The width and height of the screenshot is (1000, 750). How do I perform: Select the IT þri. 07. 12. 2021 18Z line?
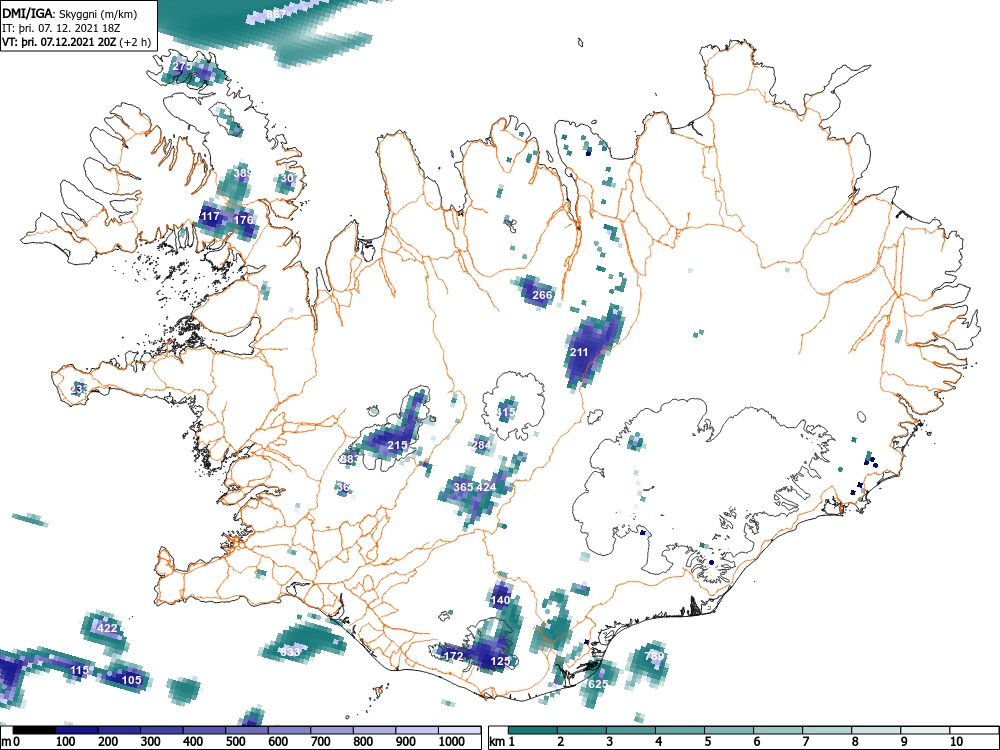click(61, 29)
